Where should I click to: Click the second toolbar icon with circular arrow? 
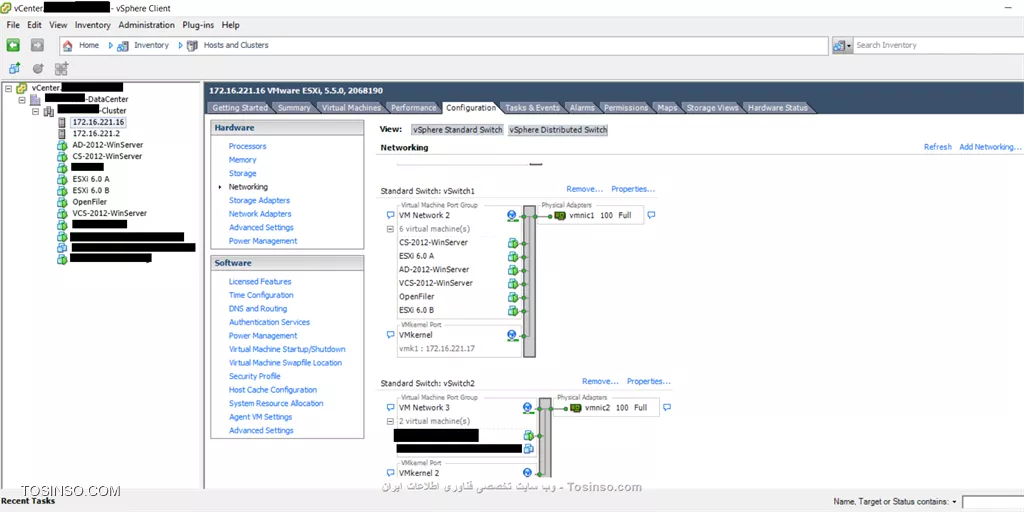(x=38, y=68)
